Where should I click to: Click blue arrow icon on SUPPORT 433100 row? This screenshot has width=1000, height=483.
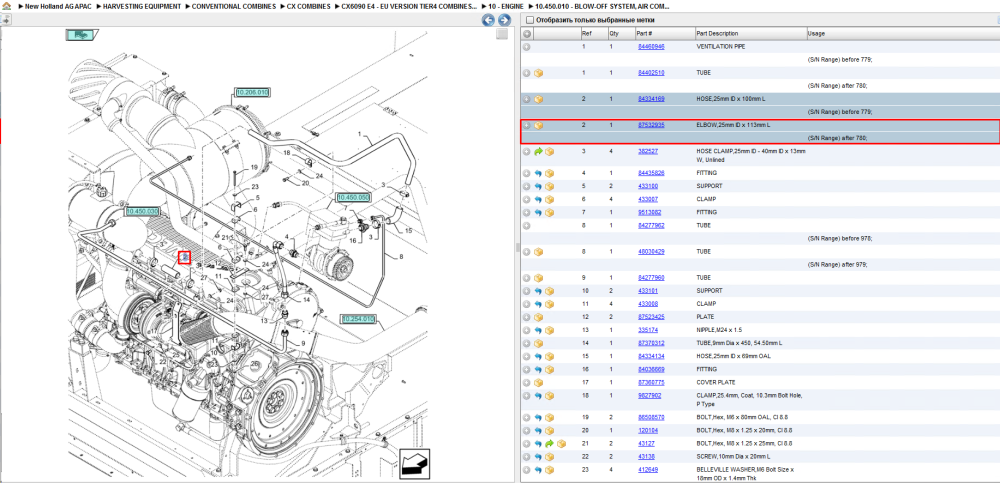(538, 186)
